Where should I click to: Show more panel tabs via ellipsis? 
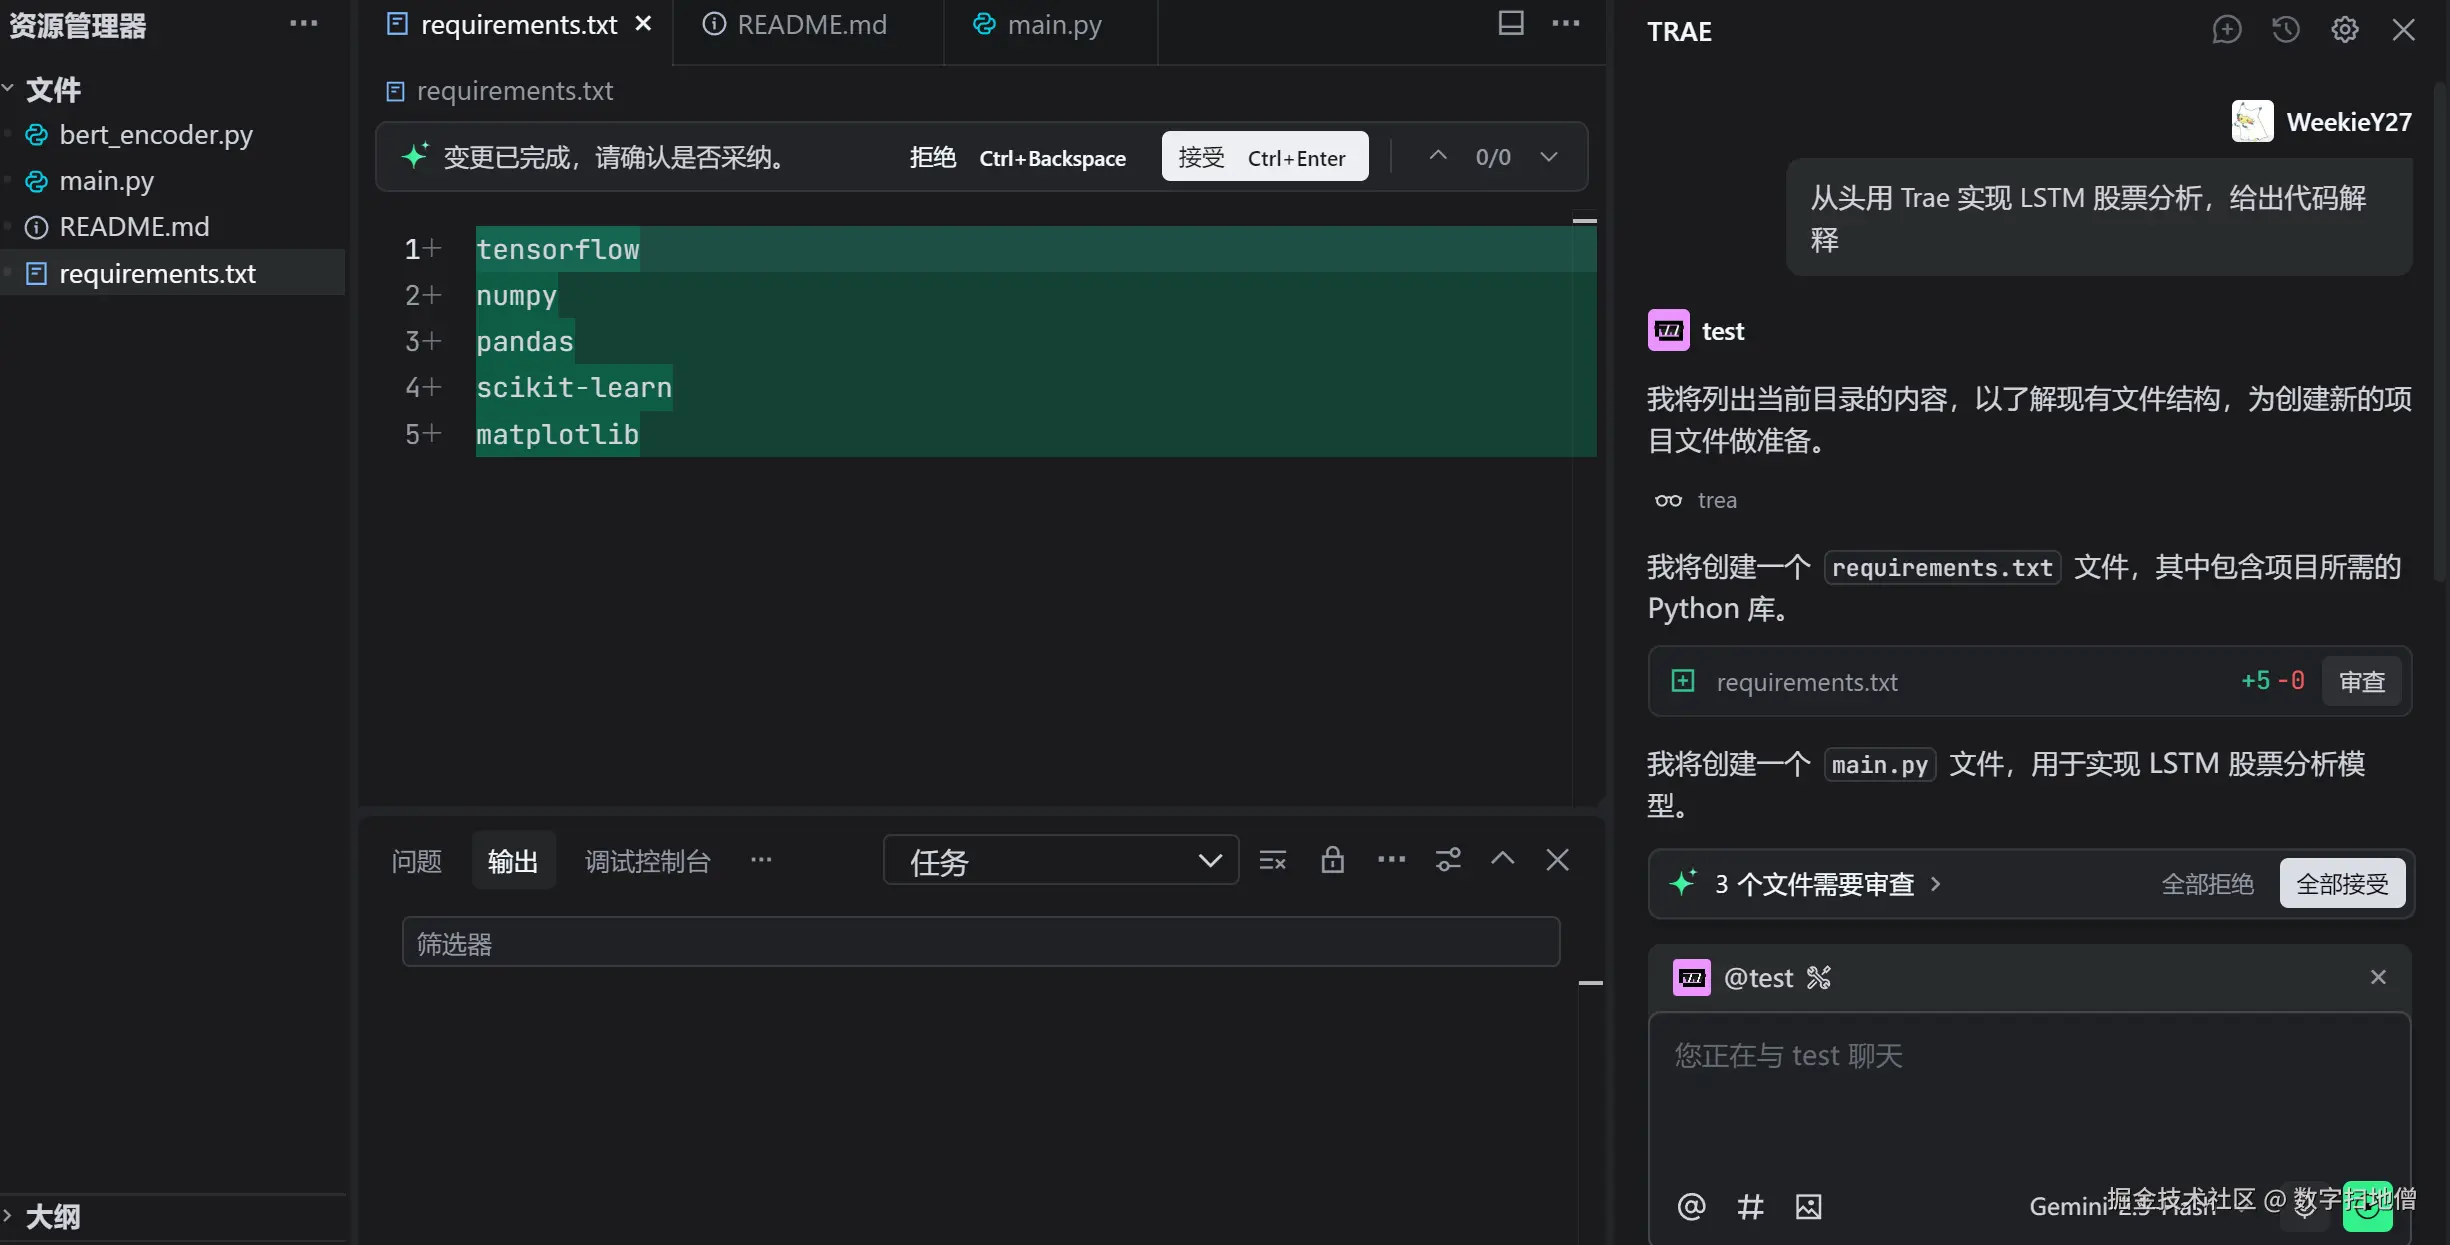tap(761, 860)
